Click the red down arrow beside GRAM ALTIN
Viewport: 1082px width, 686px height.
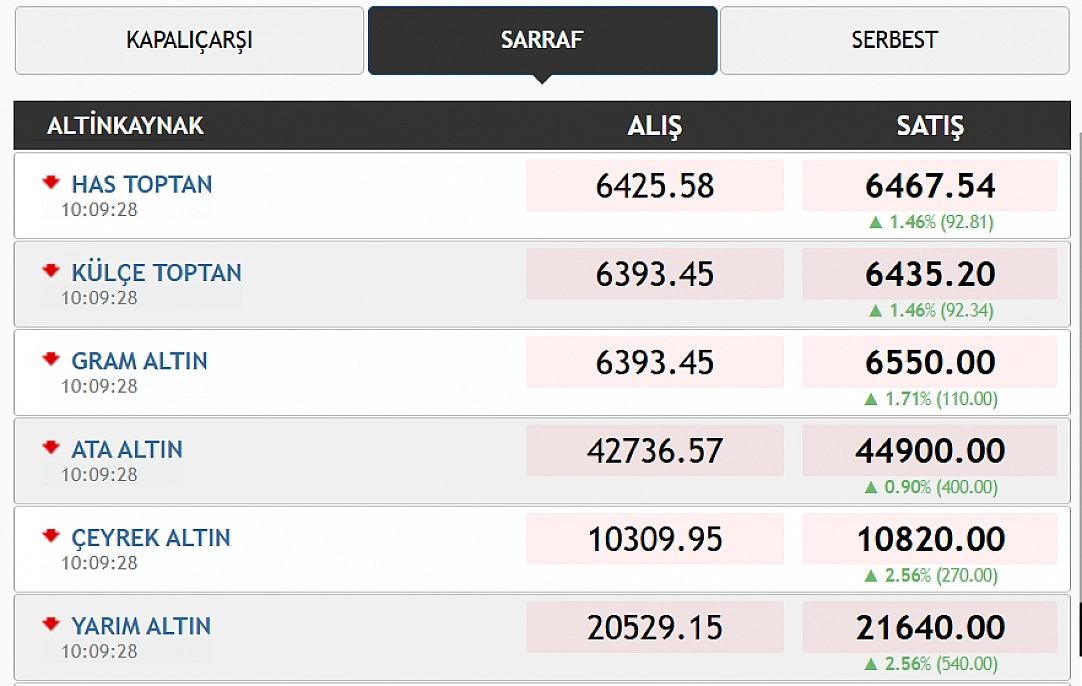pyautogui.click(x=51, y=359)
